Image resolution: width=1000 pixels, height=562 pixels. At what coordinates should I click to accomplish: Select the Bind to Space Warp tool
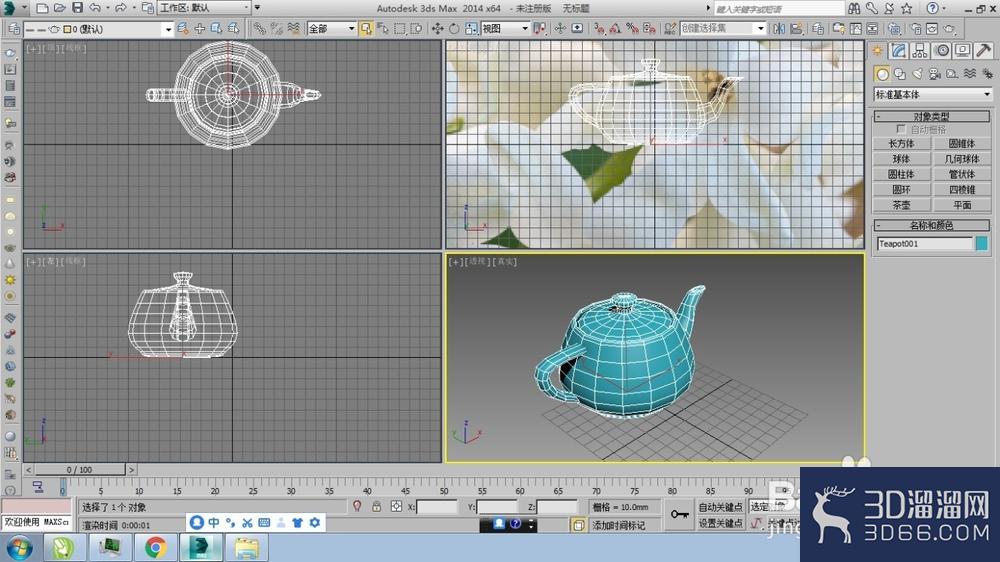pyautogui.click(x=293, y=29)
